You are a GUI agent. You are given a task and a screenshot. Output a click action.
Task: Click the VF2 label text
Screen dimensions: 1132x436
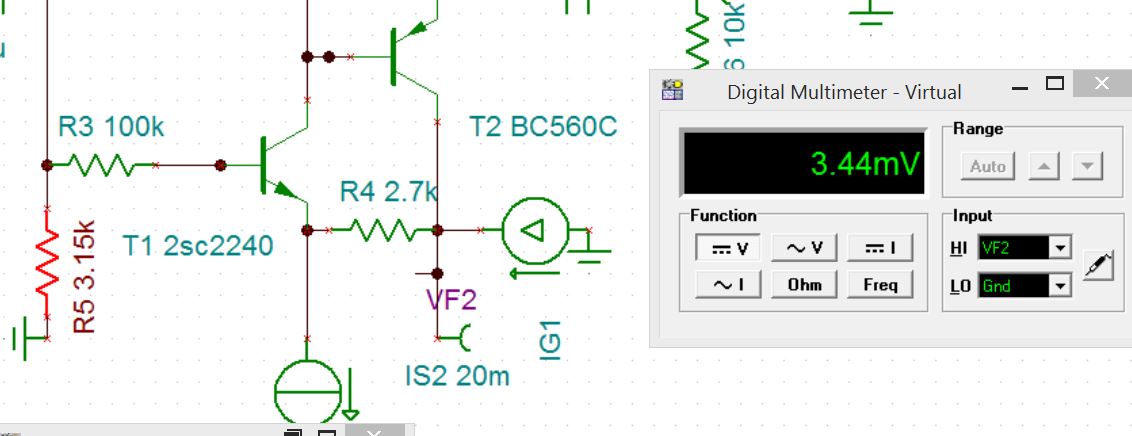point(452,299)
